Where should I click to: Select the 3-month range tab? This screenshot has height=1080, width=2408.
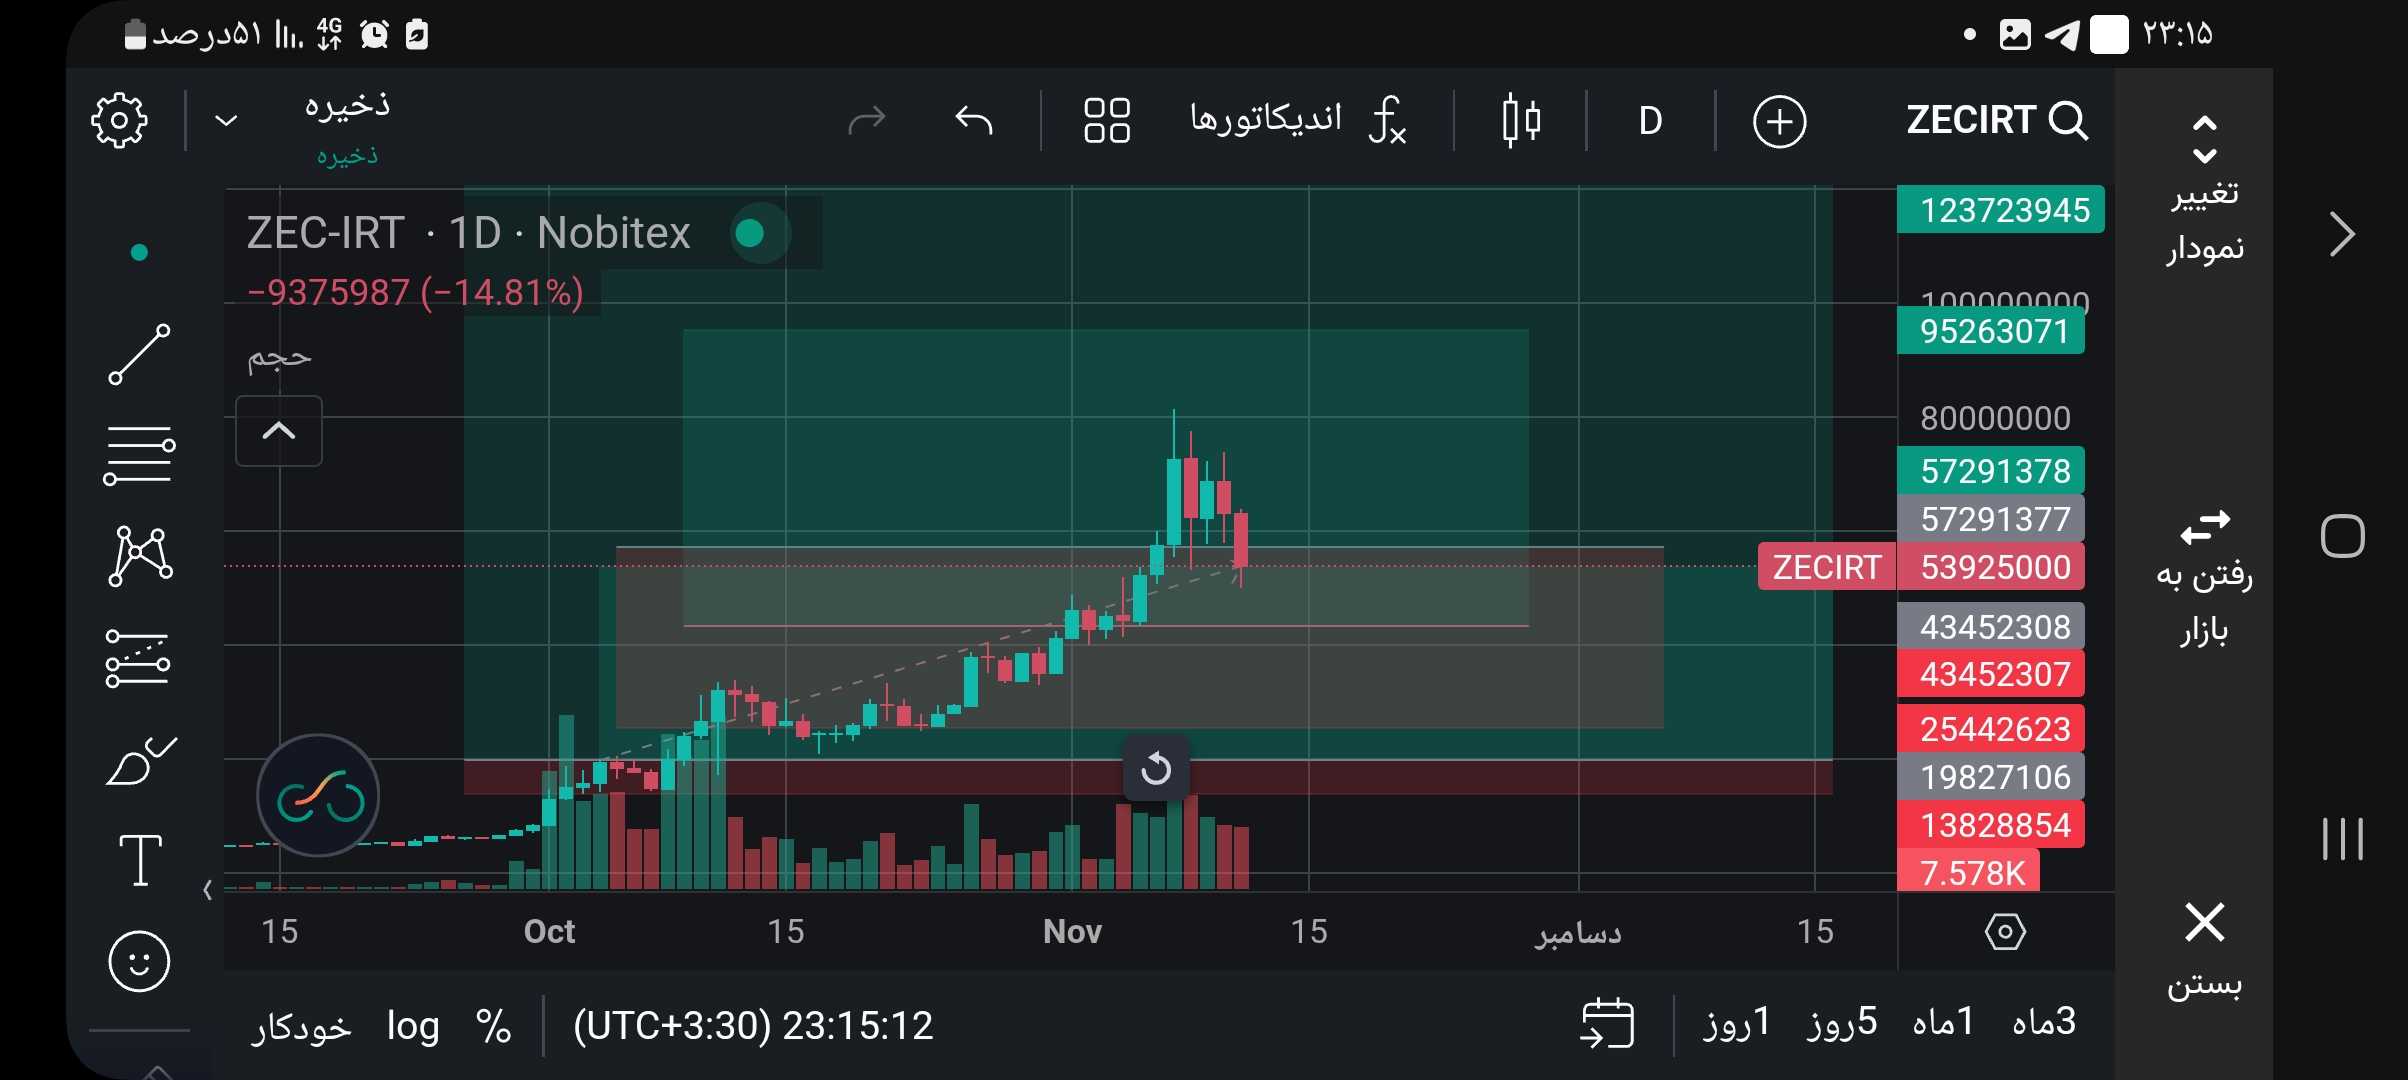(x=2044, y=1023)
